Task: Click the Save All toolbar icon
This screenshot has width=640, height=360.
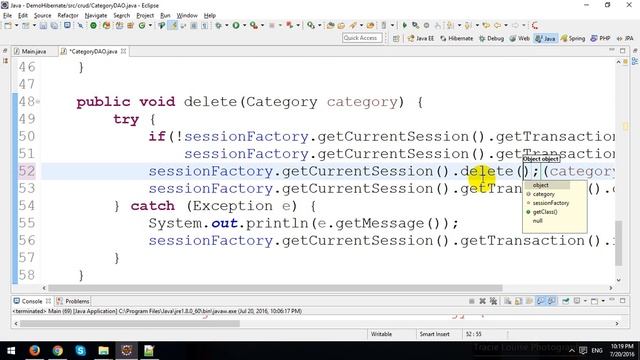Action: [54, 26]
